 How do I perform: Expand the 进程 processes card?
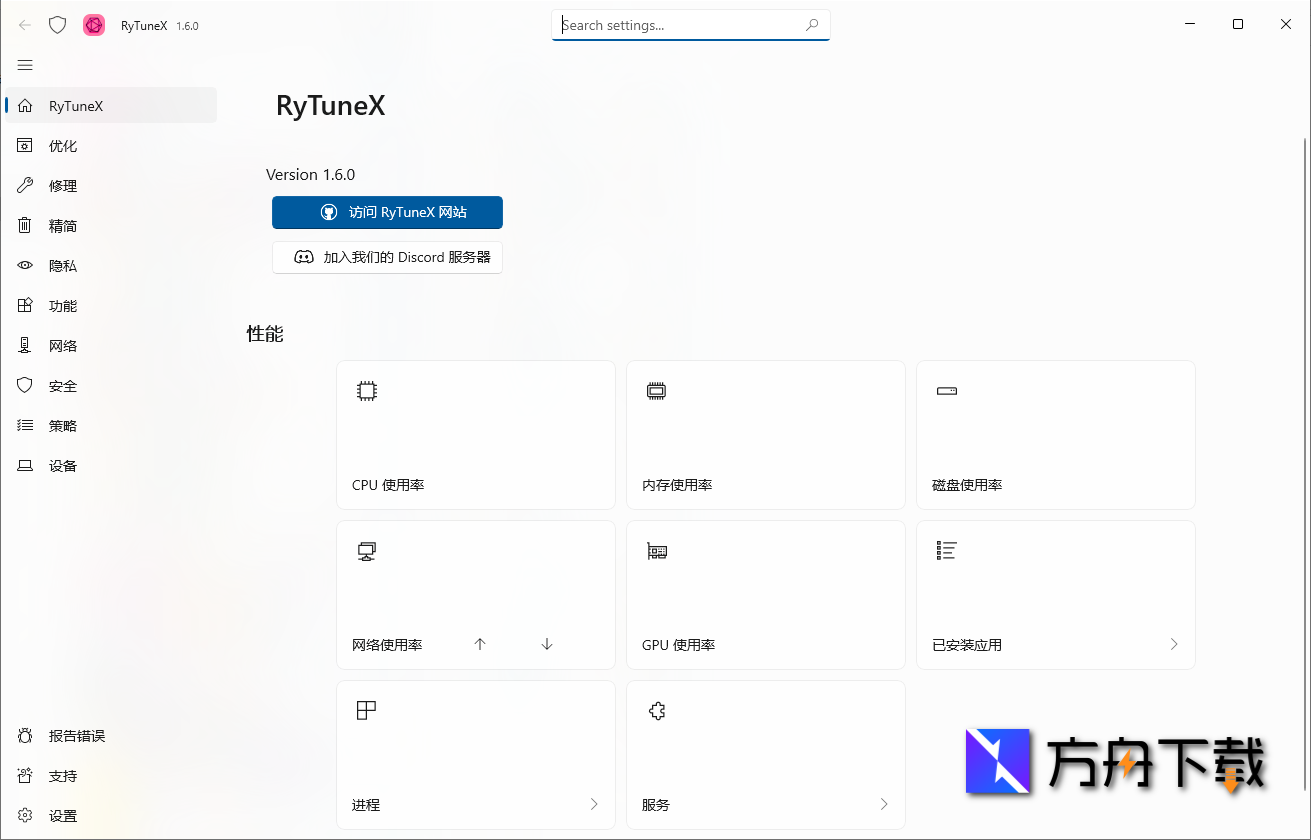point(593,804)
